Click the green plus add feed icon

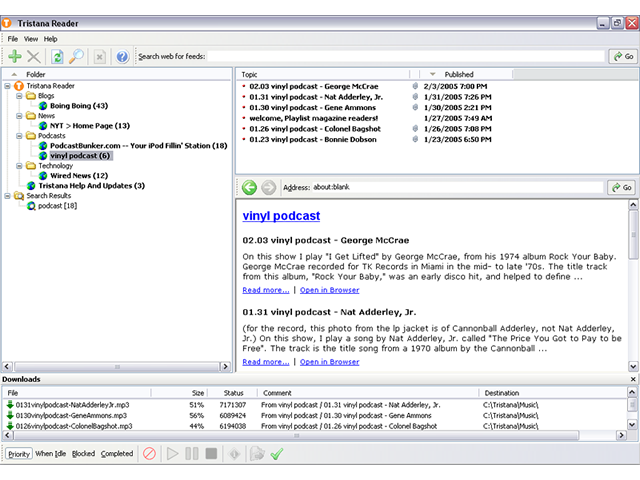click(x=15, y=56)
